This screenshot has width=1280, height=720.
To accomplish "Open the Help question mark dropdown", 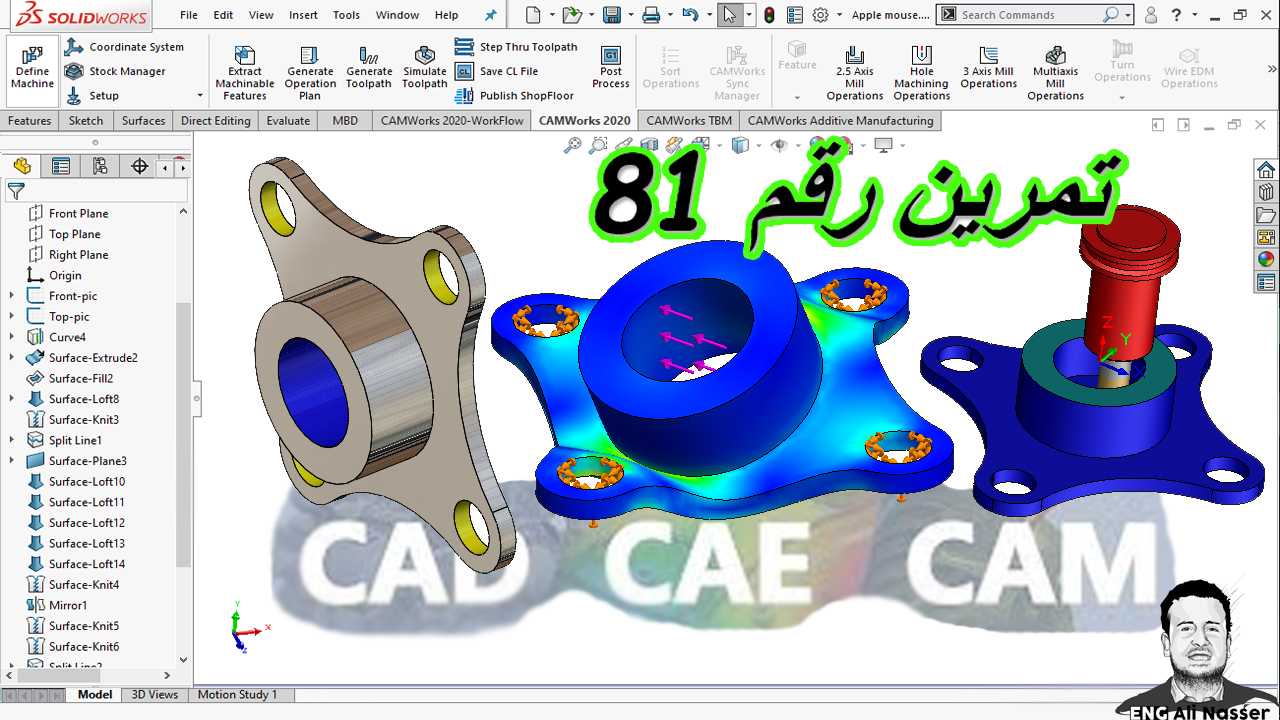I will (x=1193, y=15).
